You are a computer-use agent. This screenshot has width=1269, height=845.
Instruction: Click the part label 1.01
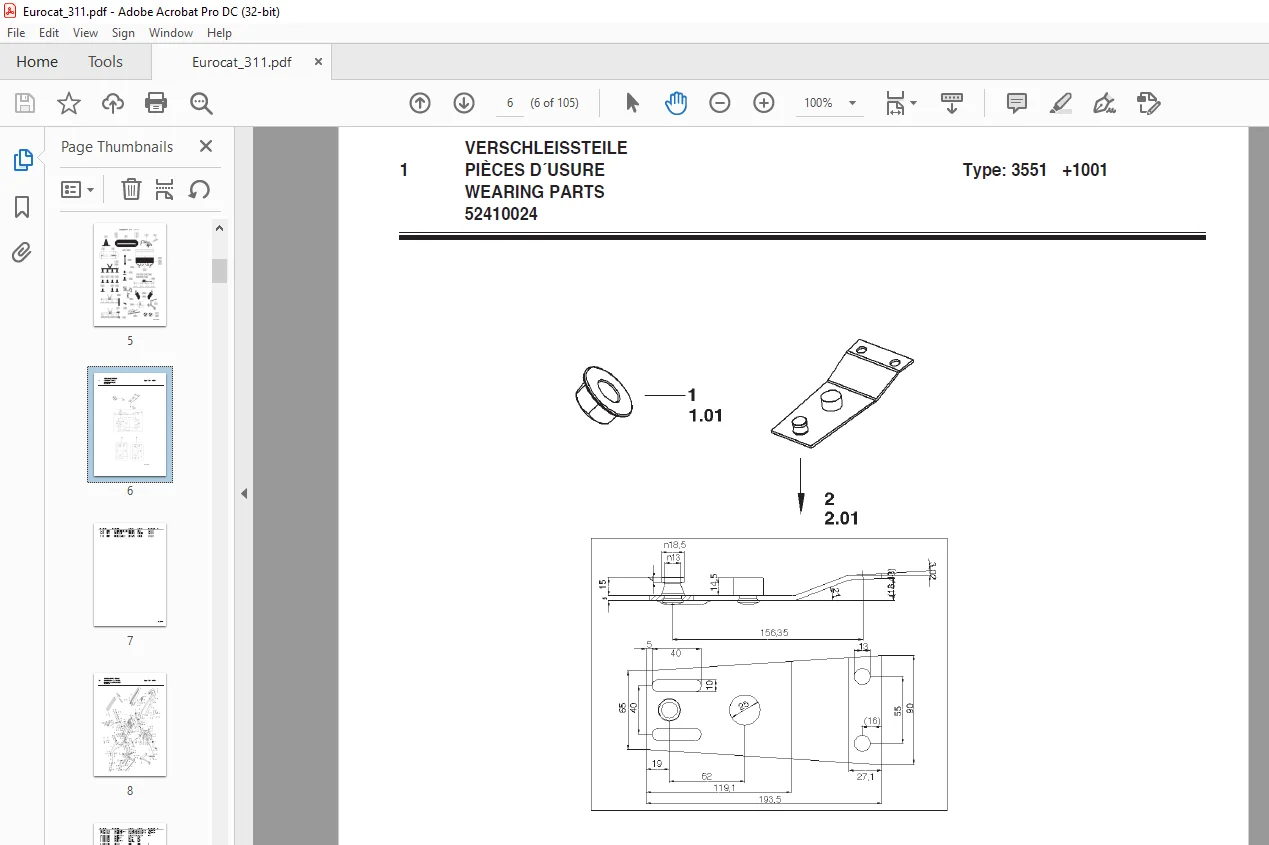[x=705, y=416]
